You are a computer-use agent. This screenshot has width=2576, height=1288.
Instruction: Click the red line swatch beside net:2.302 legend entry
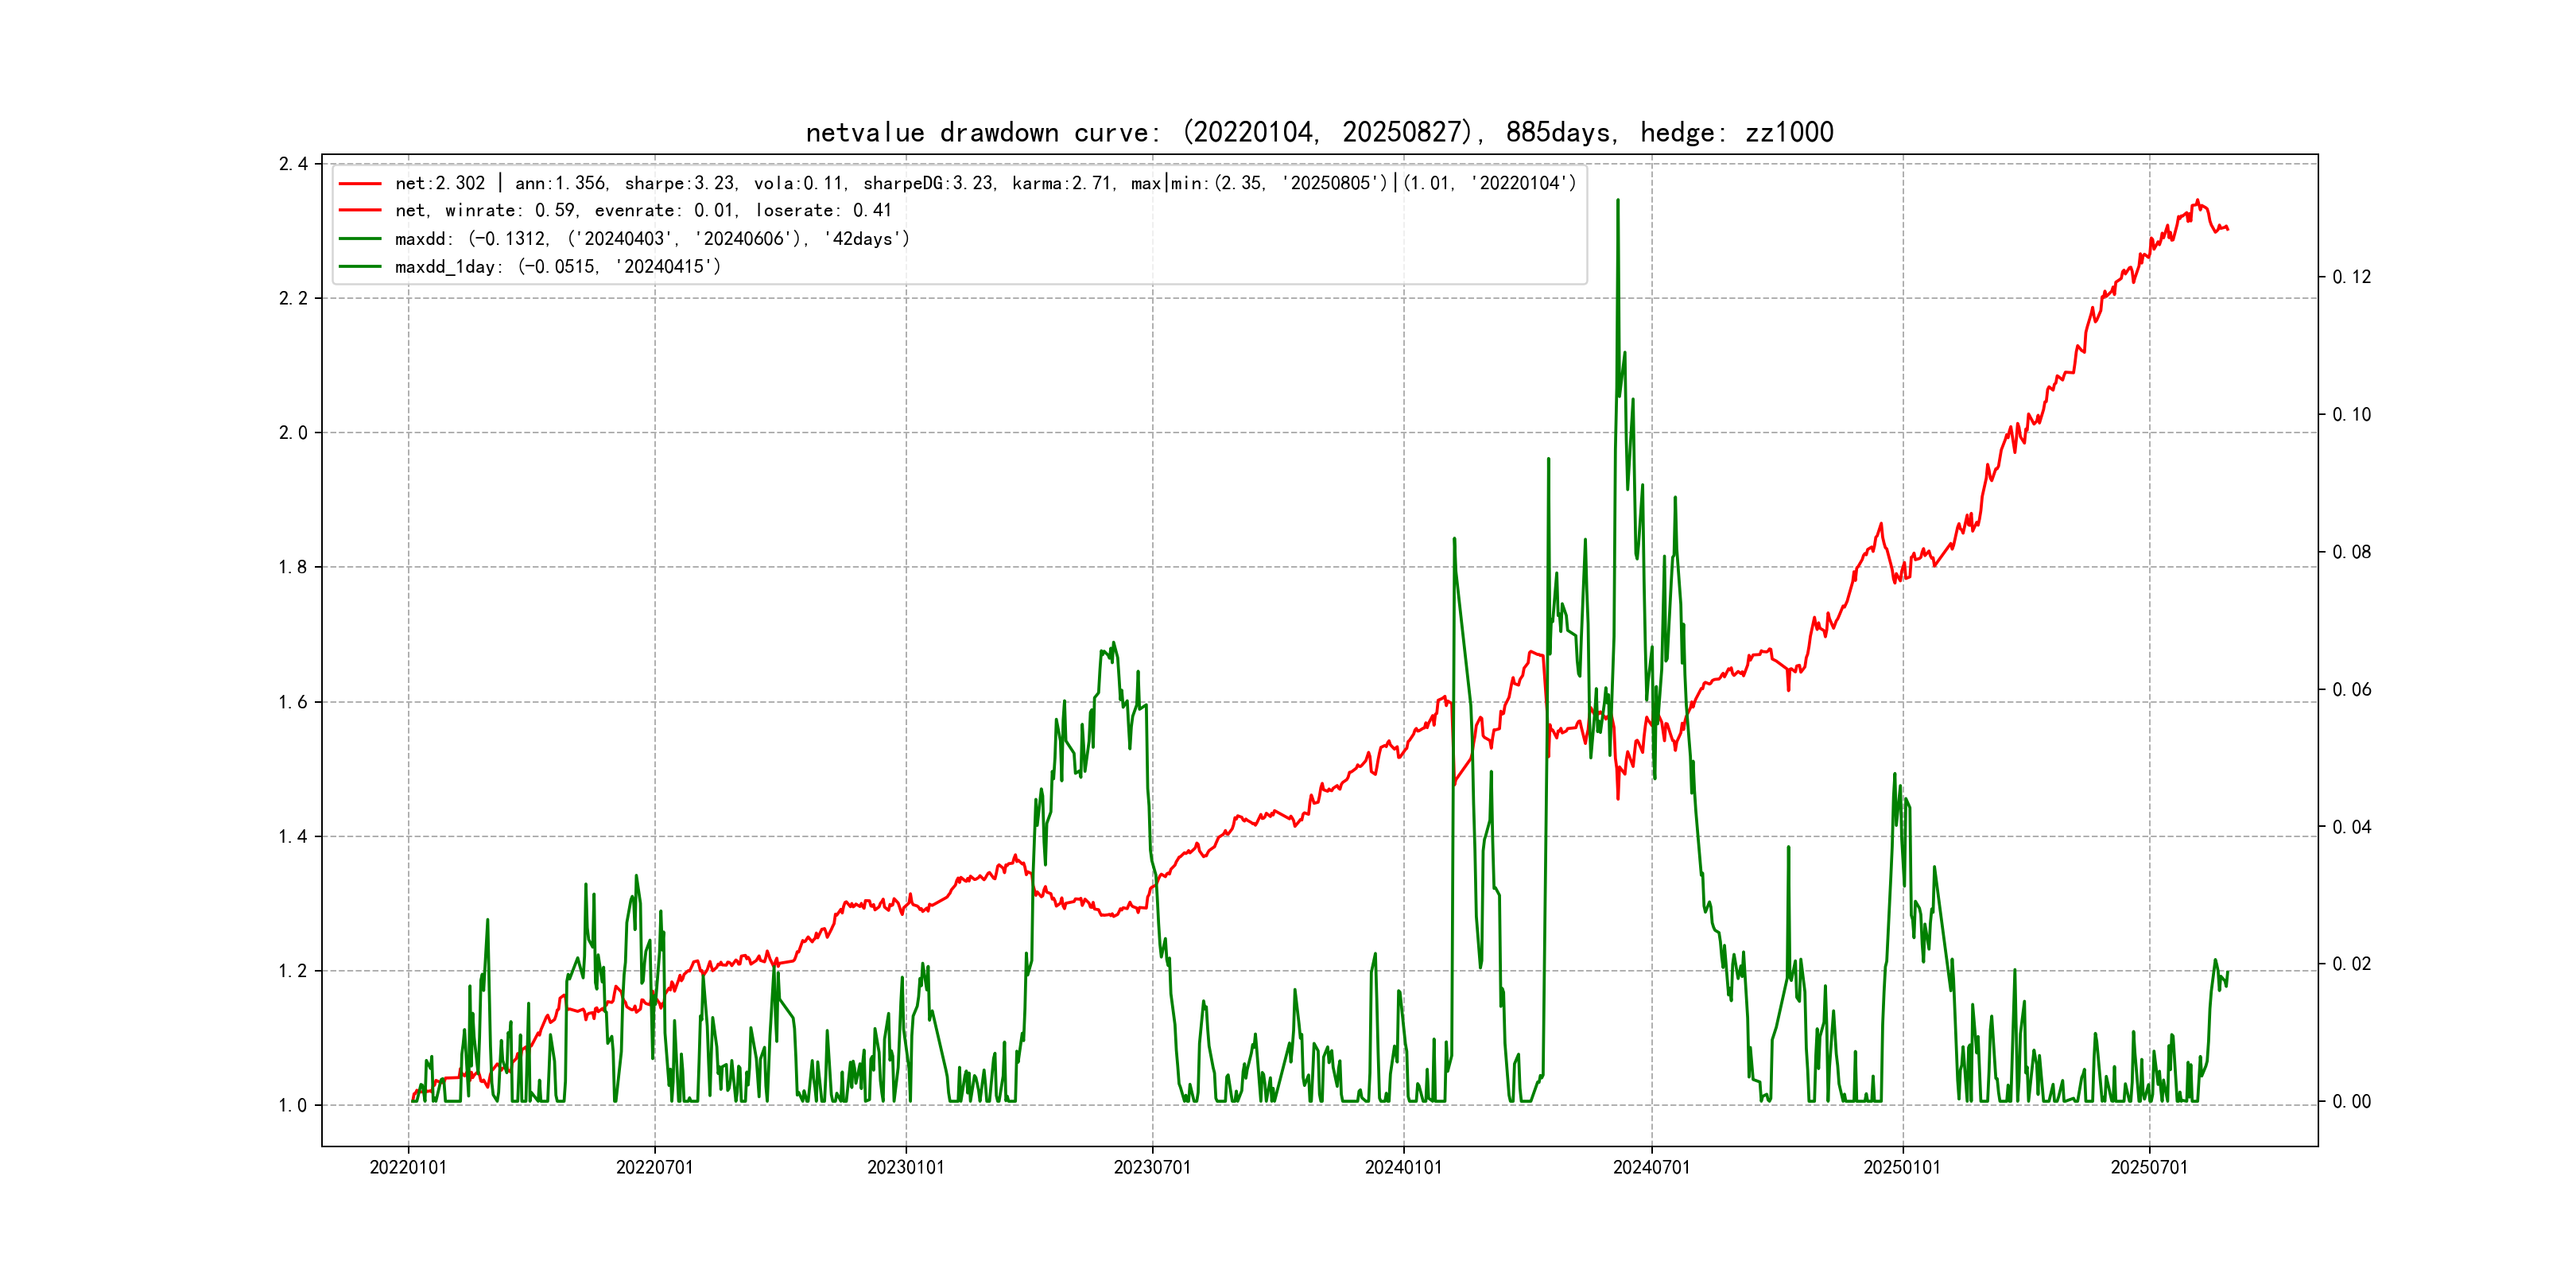click(x=360, y=183)
